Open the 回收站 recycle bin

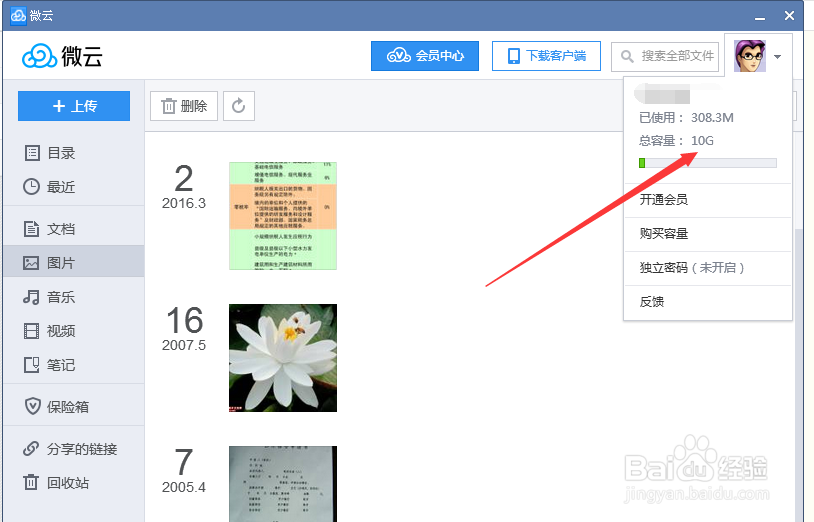click(74, 483)
